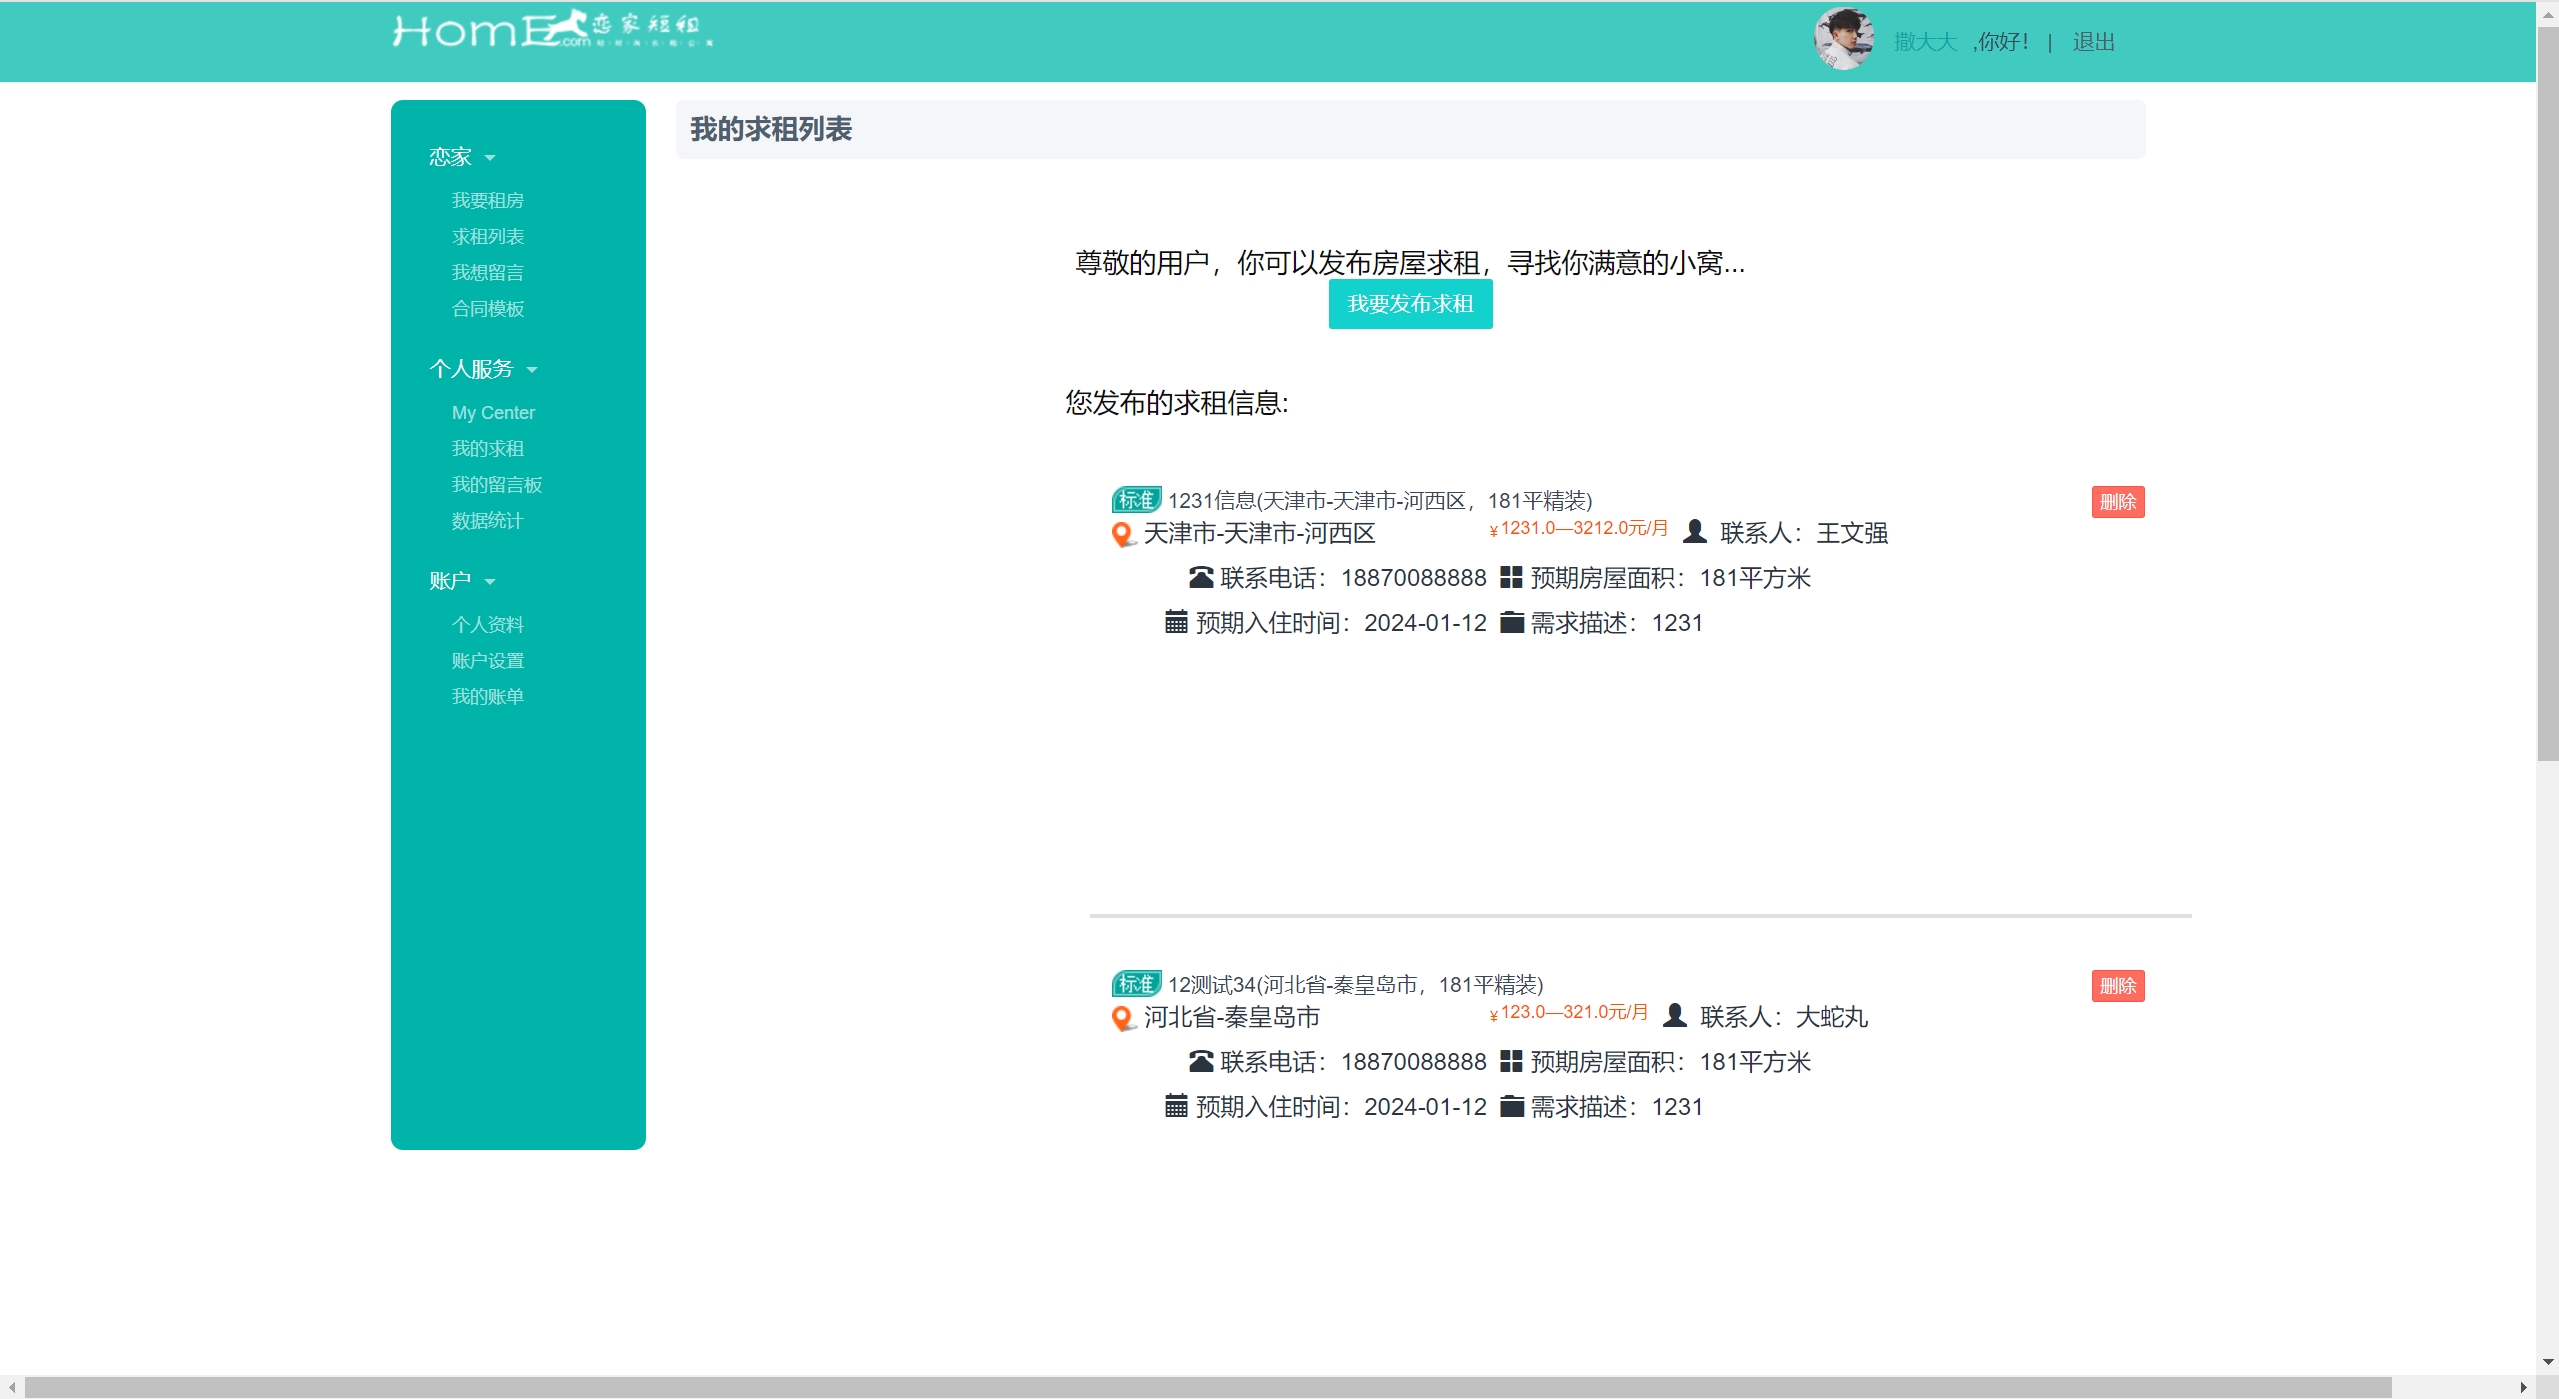Click the person icon beside 联系人：王文强
The image size is (2559, 1399).
coord(1694,532)
